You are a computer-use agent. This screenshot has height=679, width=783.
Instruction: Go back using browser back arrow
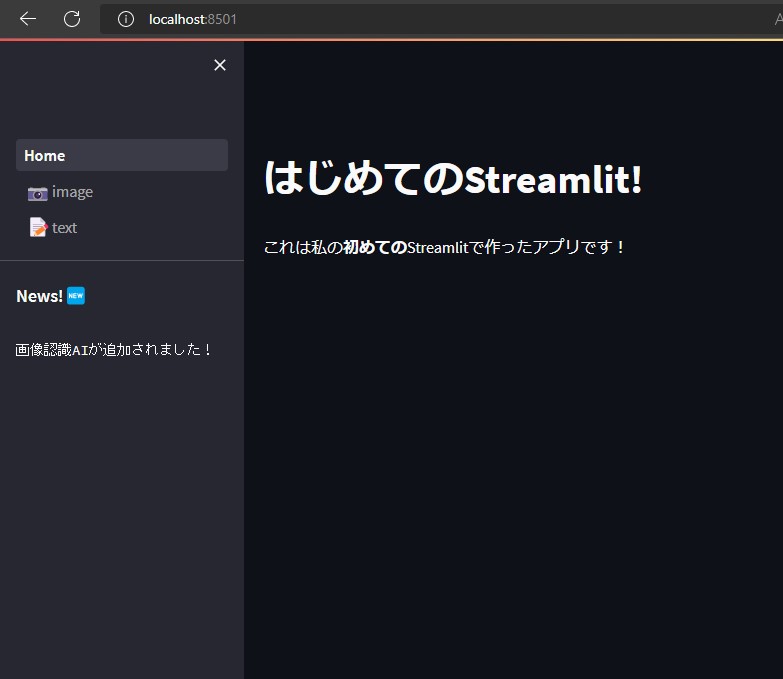(28, 19)
